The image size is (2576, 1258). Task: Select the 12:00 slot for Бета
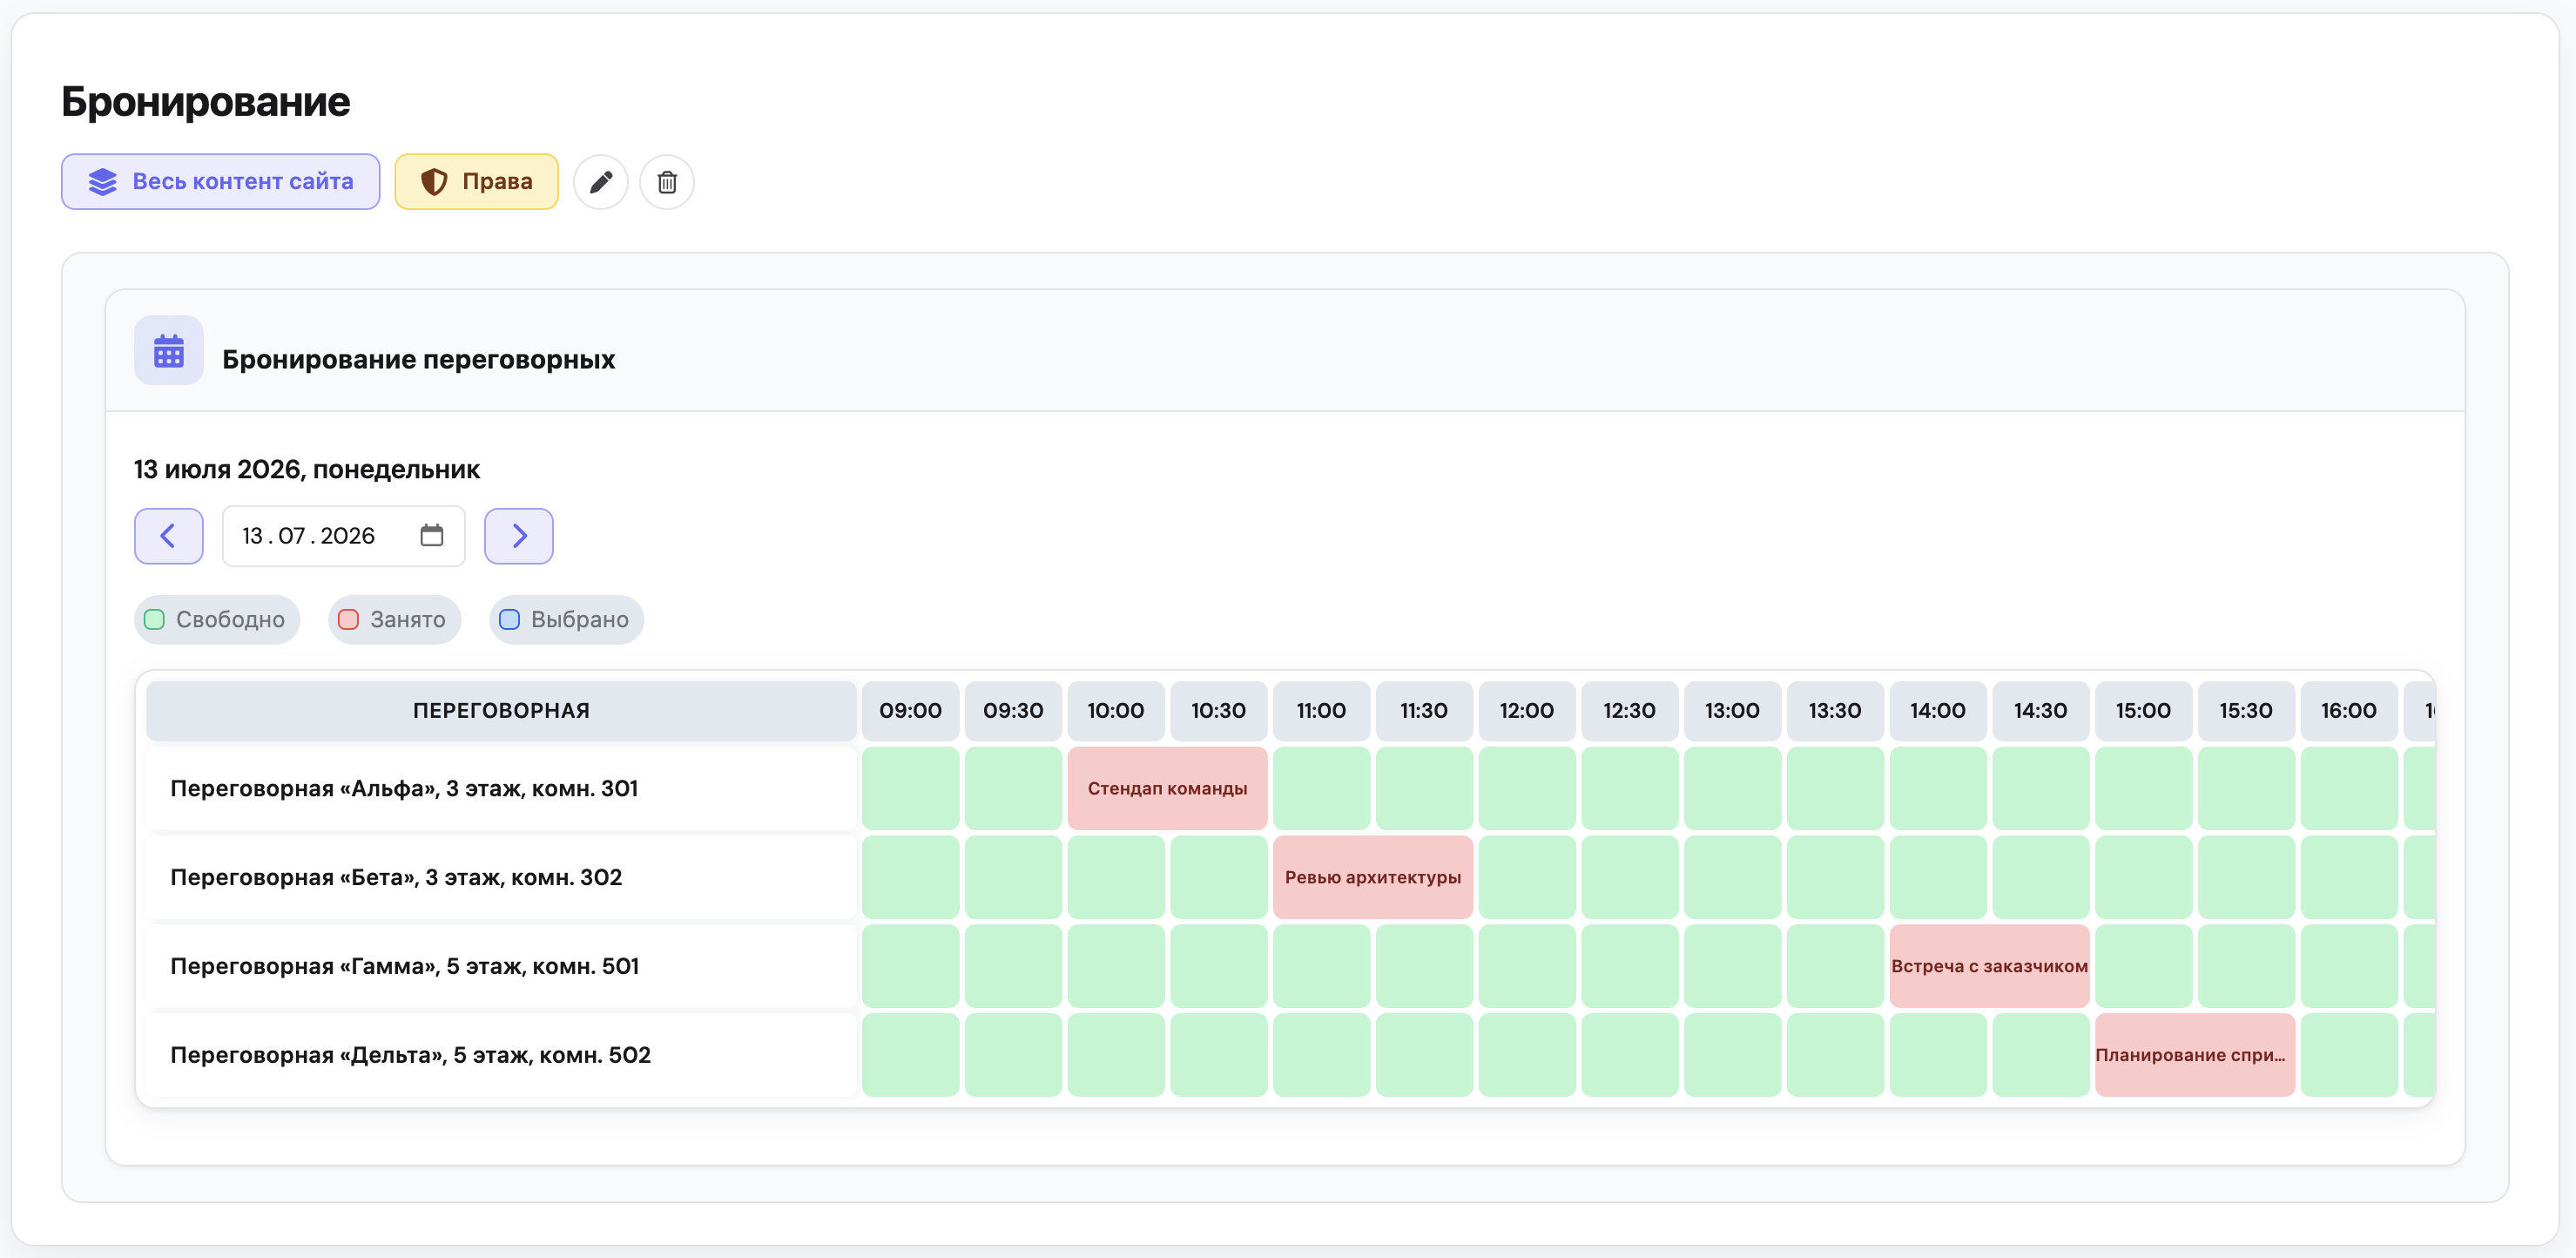tap(1527, 877)
